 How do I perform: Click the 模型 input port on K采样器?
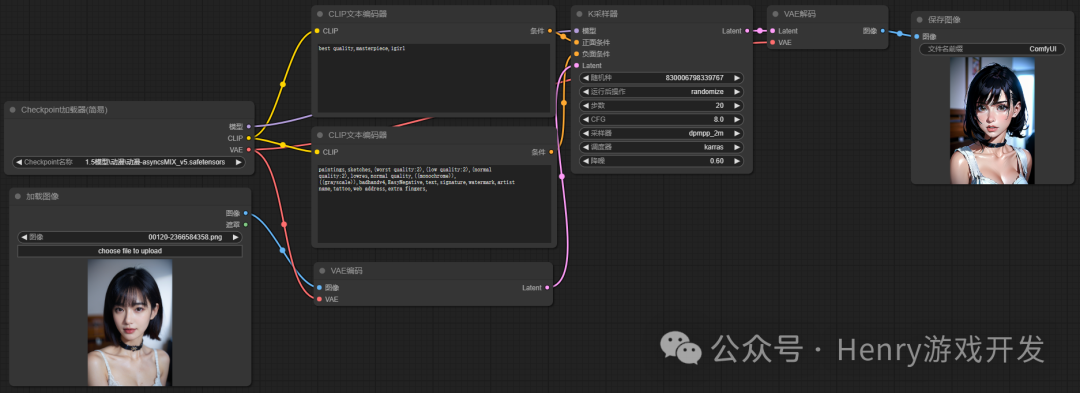pyautogui.click(x=577, y=31)
